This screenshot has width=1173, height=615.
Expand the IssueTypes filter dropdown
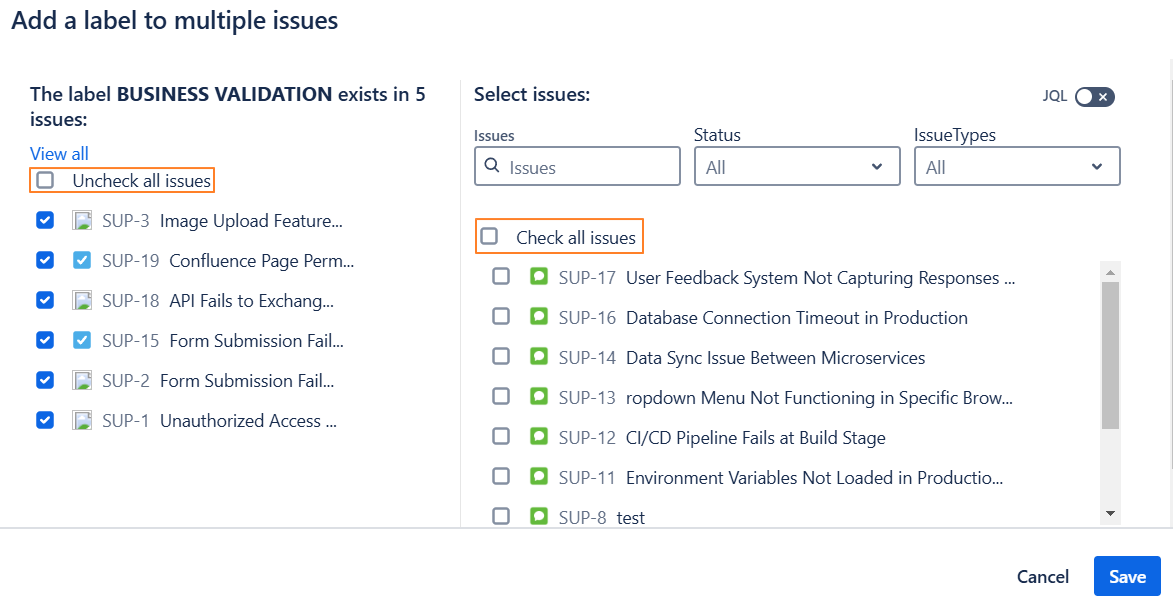click(1017, 167)
